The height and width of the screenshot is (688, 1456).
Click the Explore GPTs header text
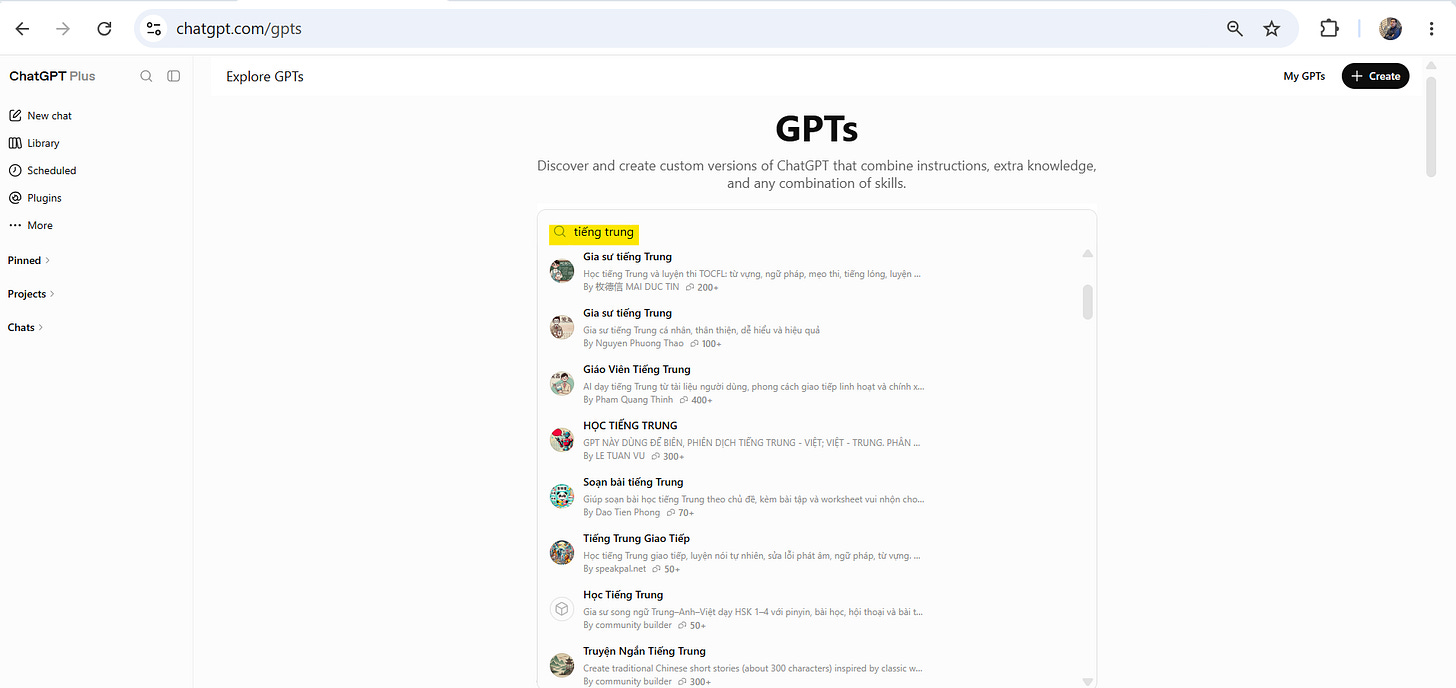(x=265, y=76)
